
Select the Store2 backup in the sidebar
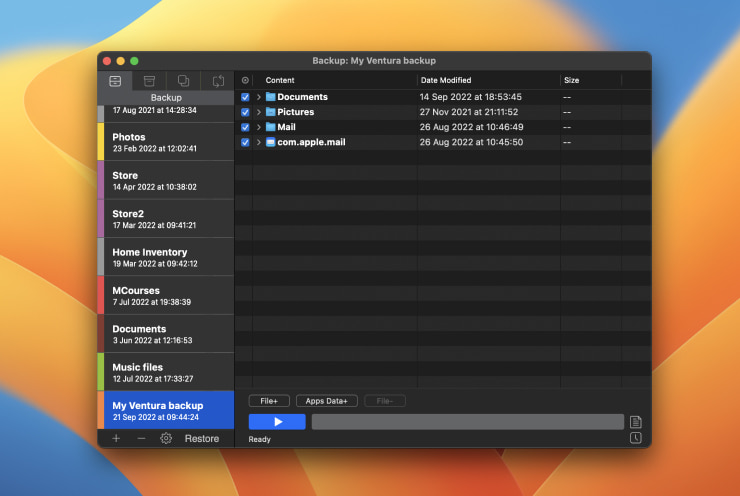click(x=166, y=219)
